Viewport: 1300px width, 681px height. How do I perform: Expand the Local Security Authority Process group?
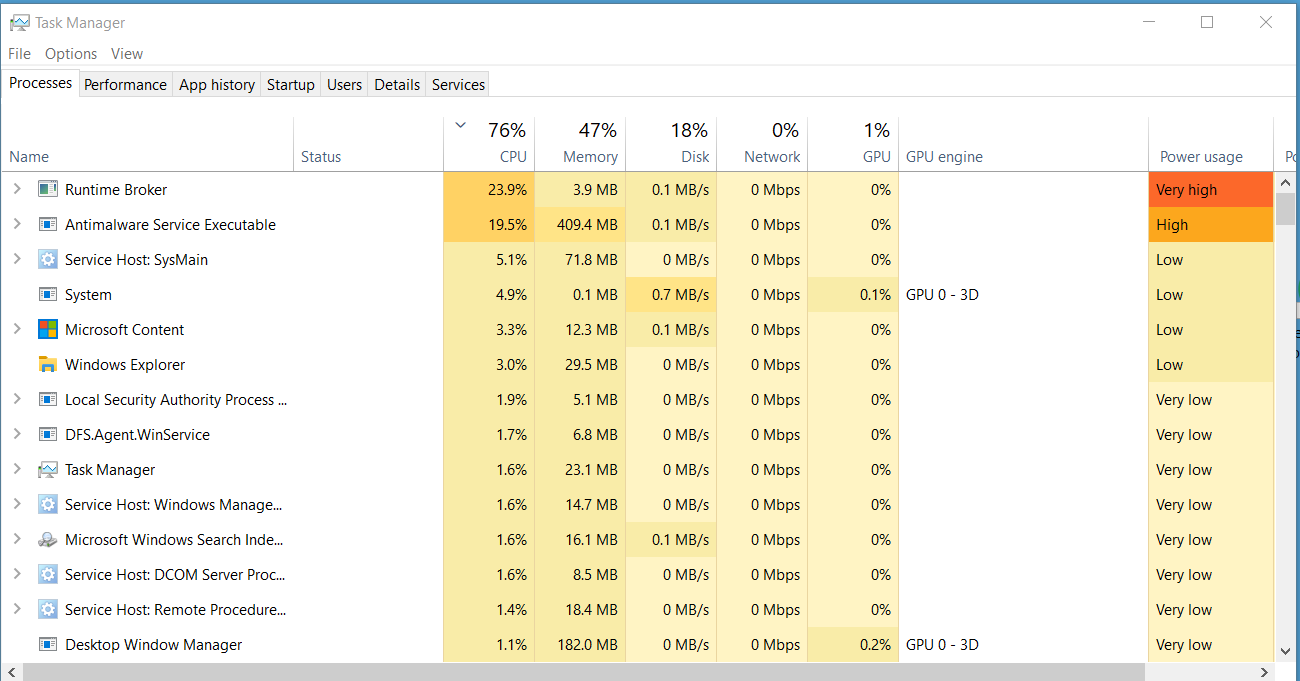point(16,399)
